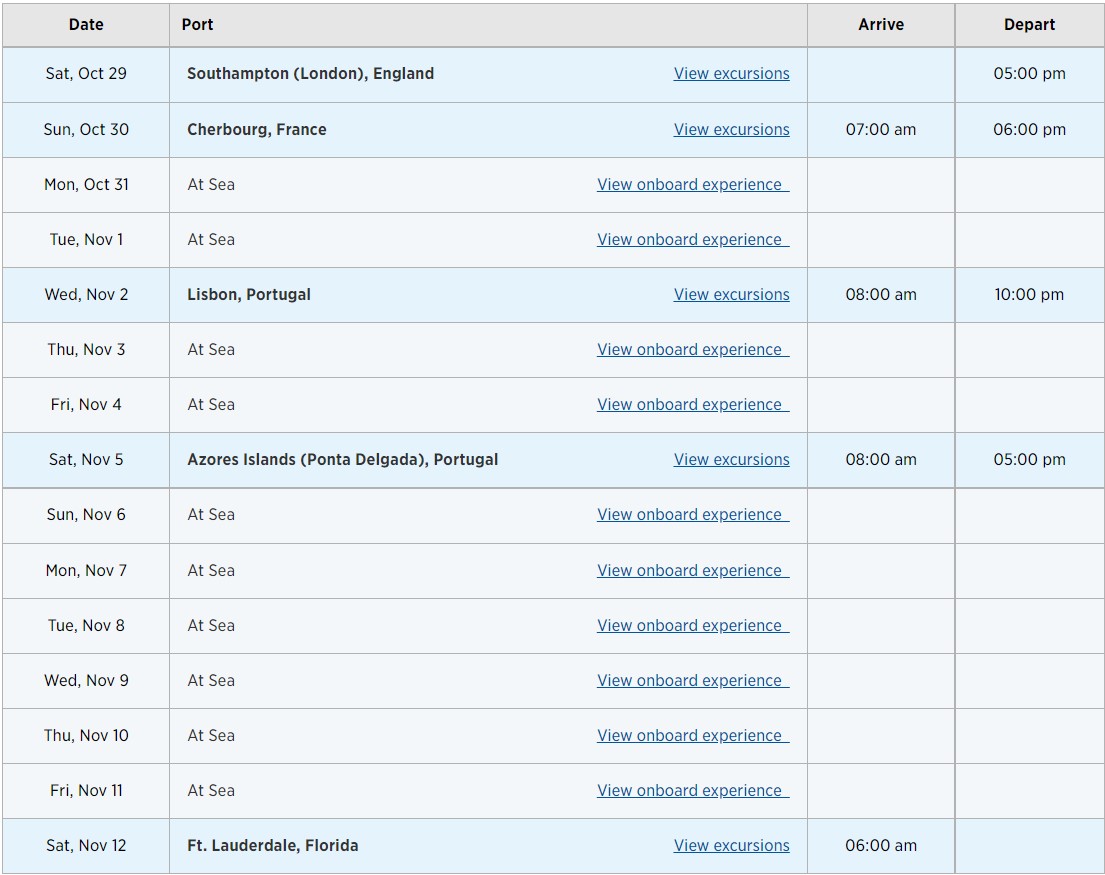This screenshot has width=1105, height=875.
Task: Select the Mon, Oct 31 date cell
Action: 86,185
